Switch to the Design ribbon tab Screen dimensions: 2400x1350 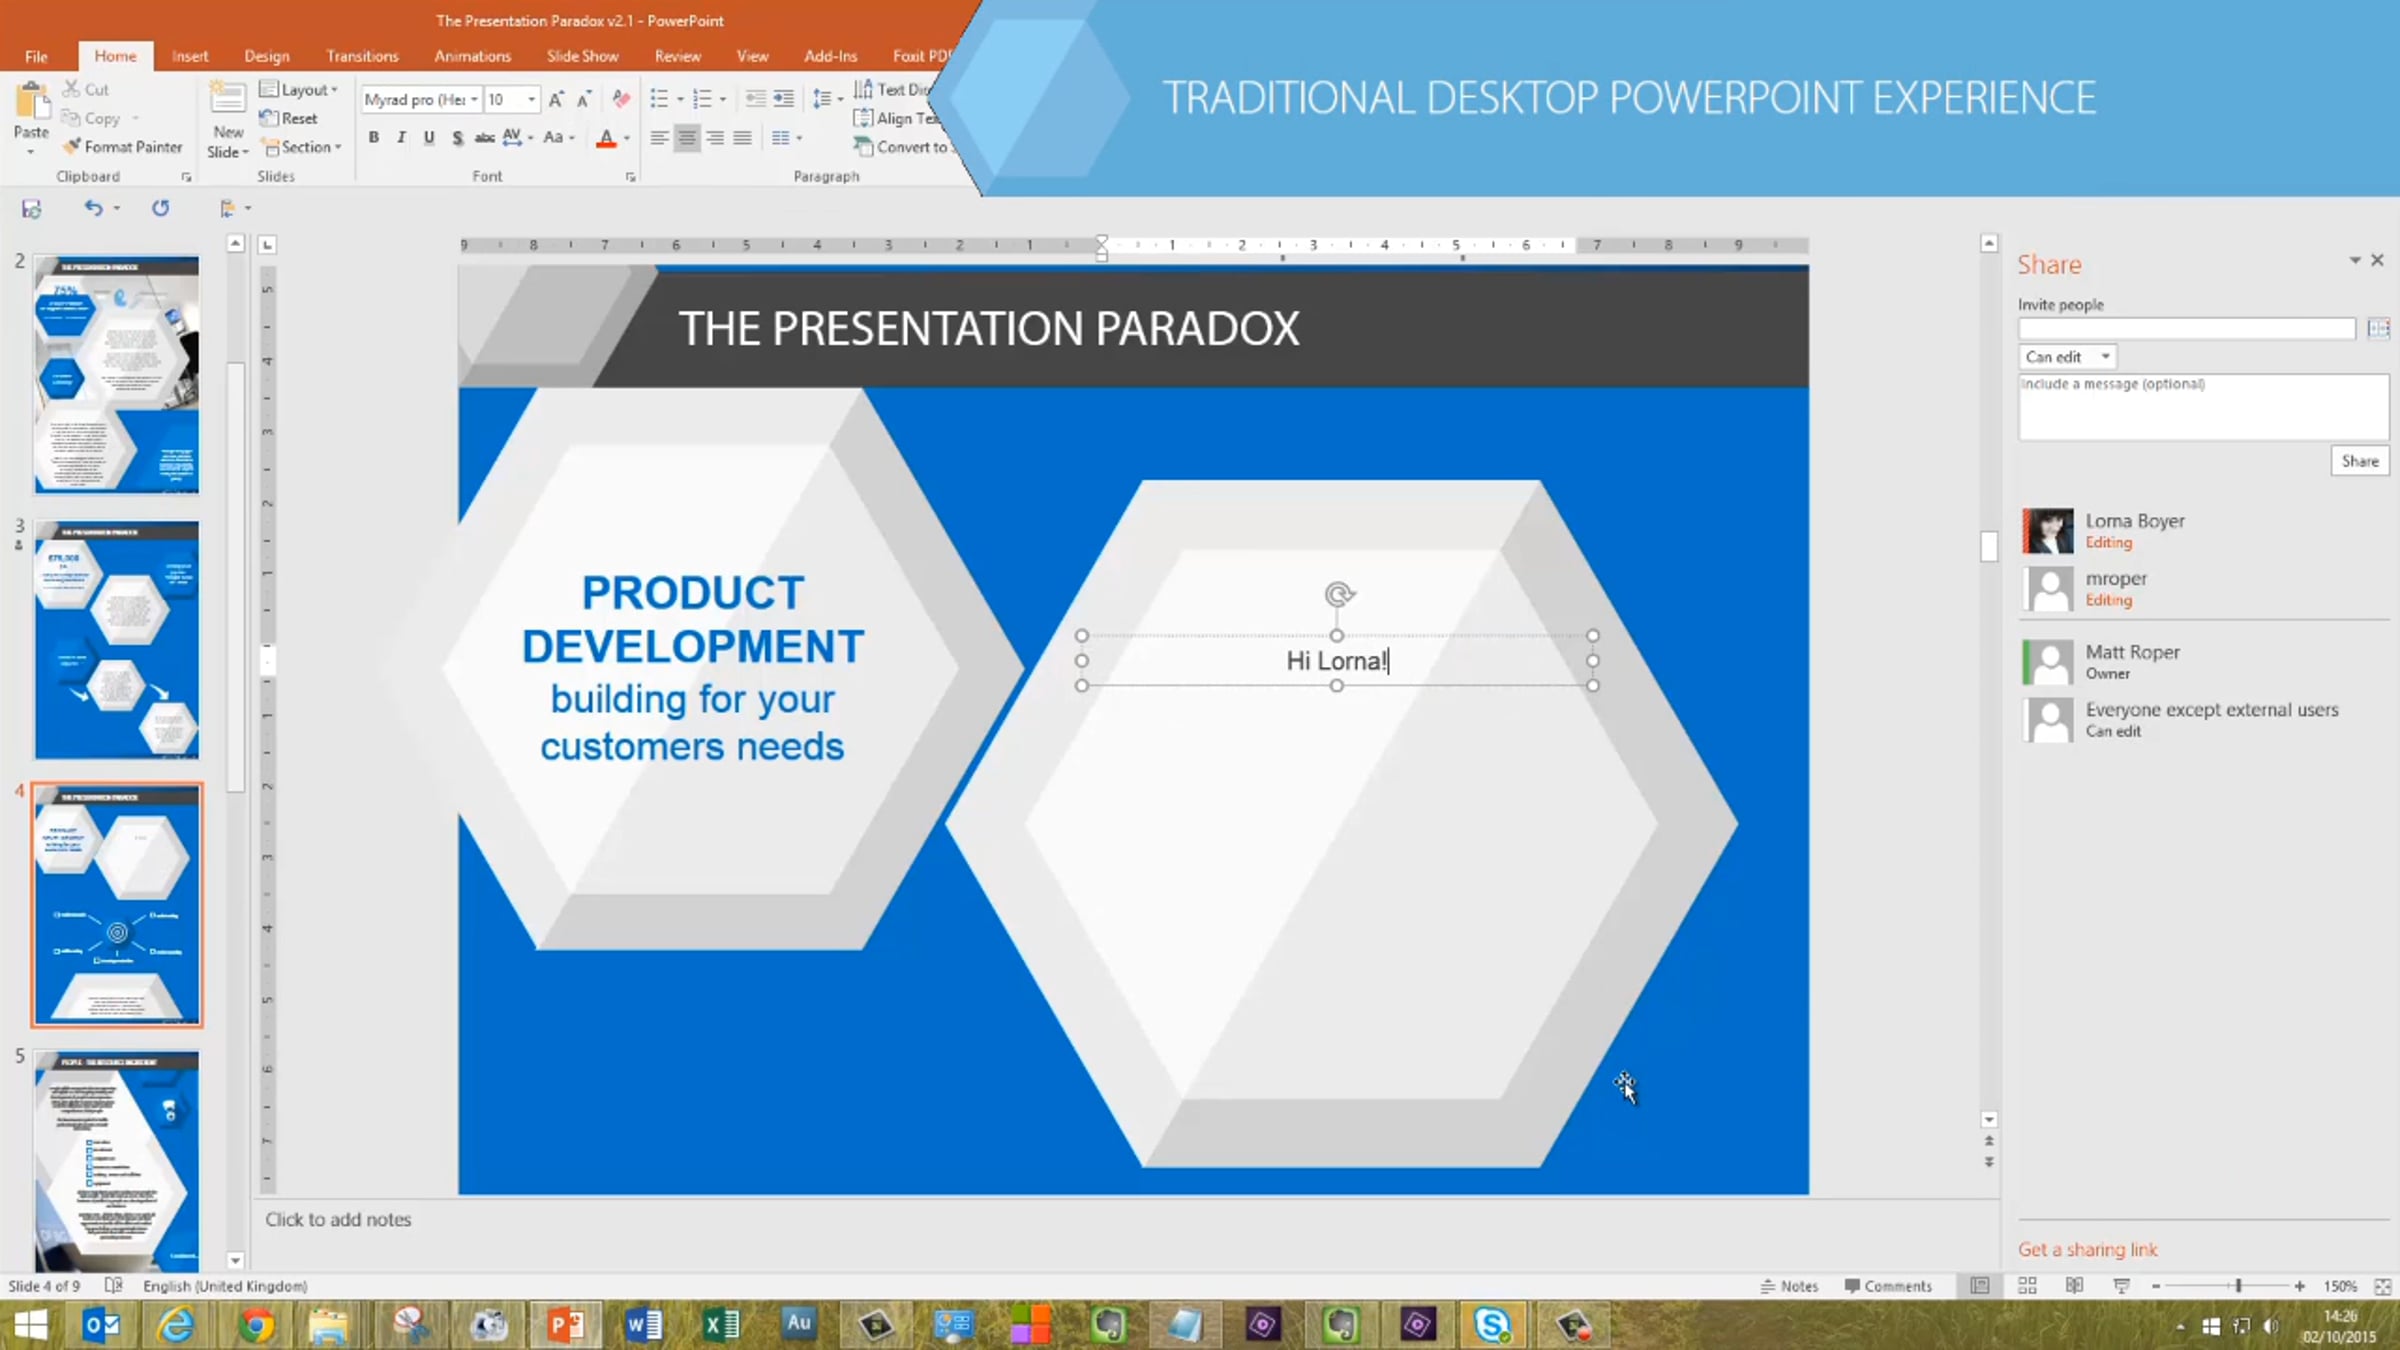(266, 56)
